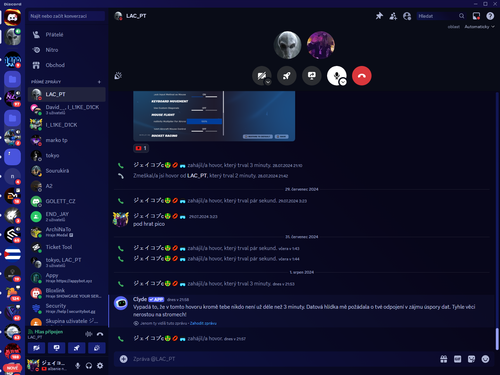The image size is (500, 375).
Task: Open the marko tp direct message
Action: [67, 140]
